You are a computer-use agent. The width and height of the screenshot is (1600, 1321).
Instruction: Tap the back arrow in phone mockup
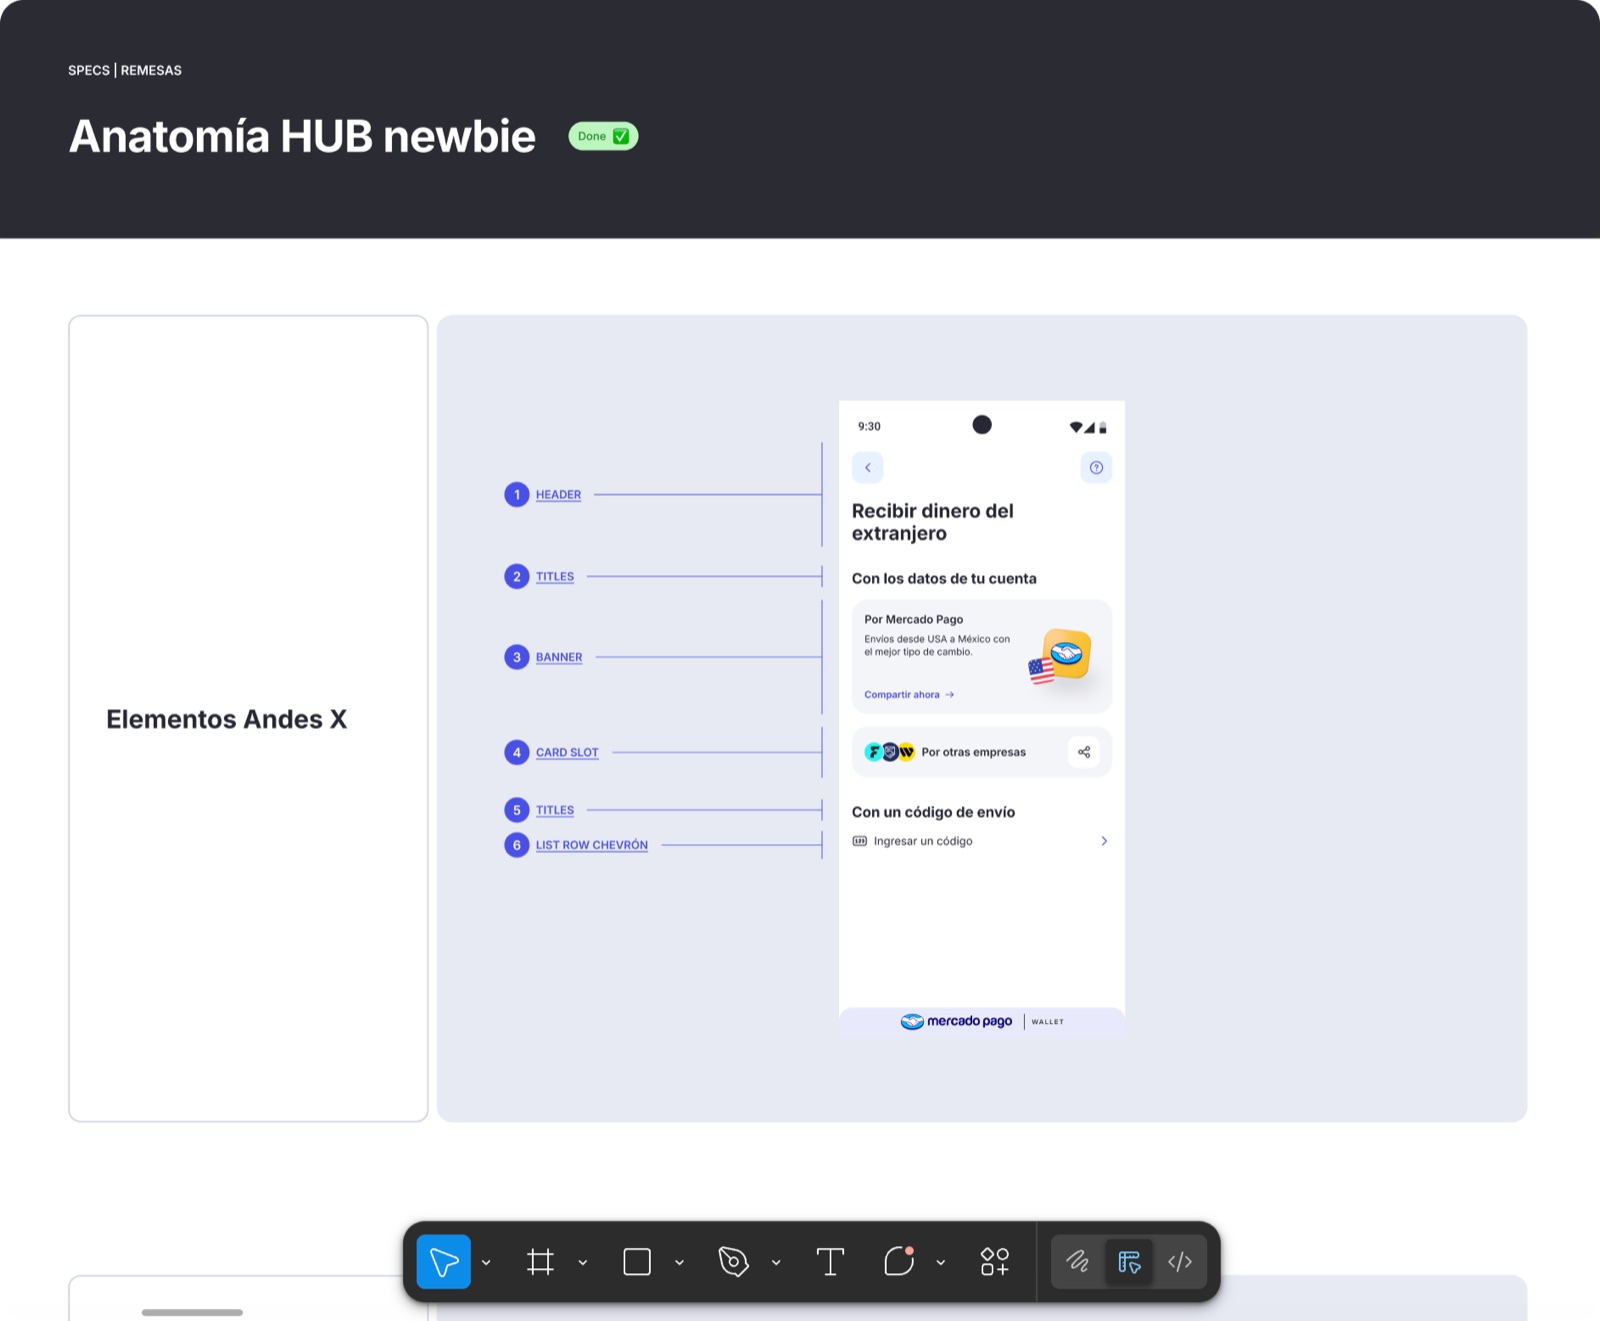click(x=868, y=468)
